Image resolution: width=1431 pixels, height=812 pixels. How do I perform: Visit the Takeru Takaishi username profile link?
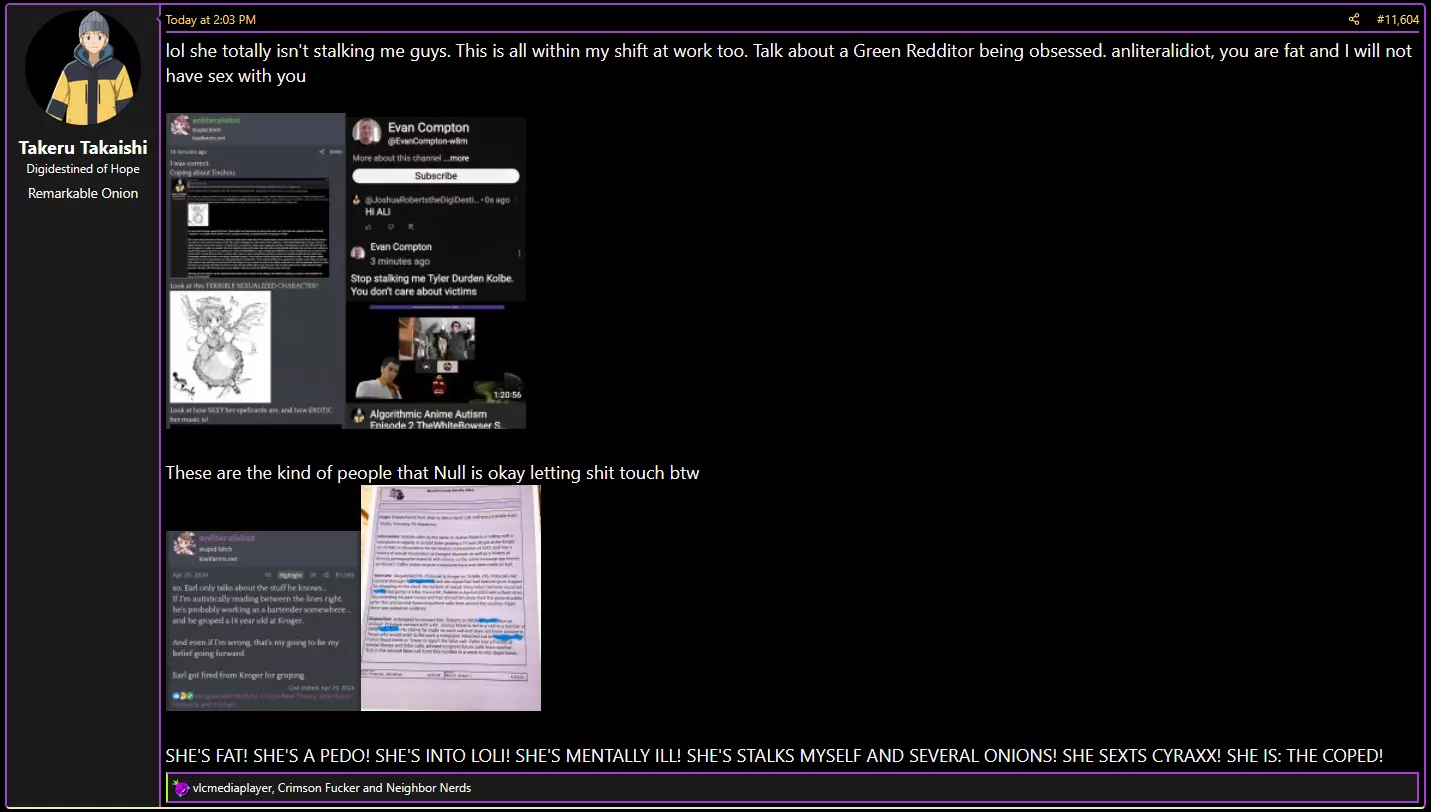pyautogui.click(x=83, y=148)
